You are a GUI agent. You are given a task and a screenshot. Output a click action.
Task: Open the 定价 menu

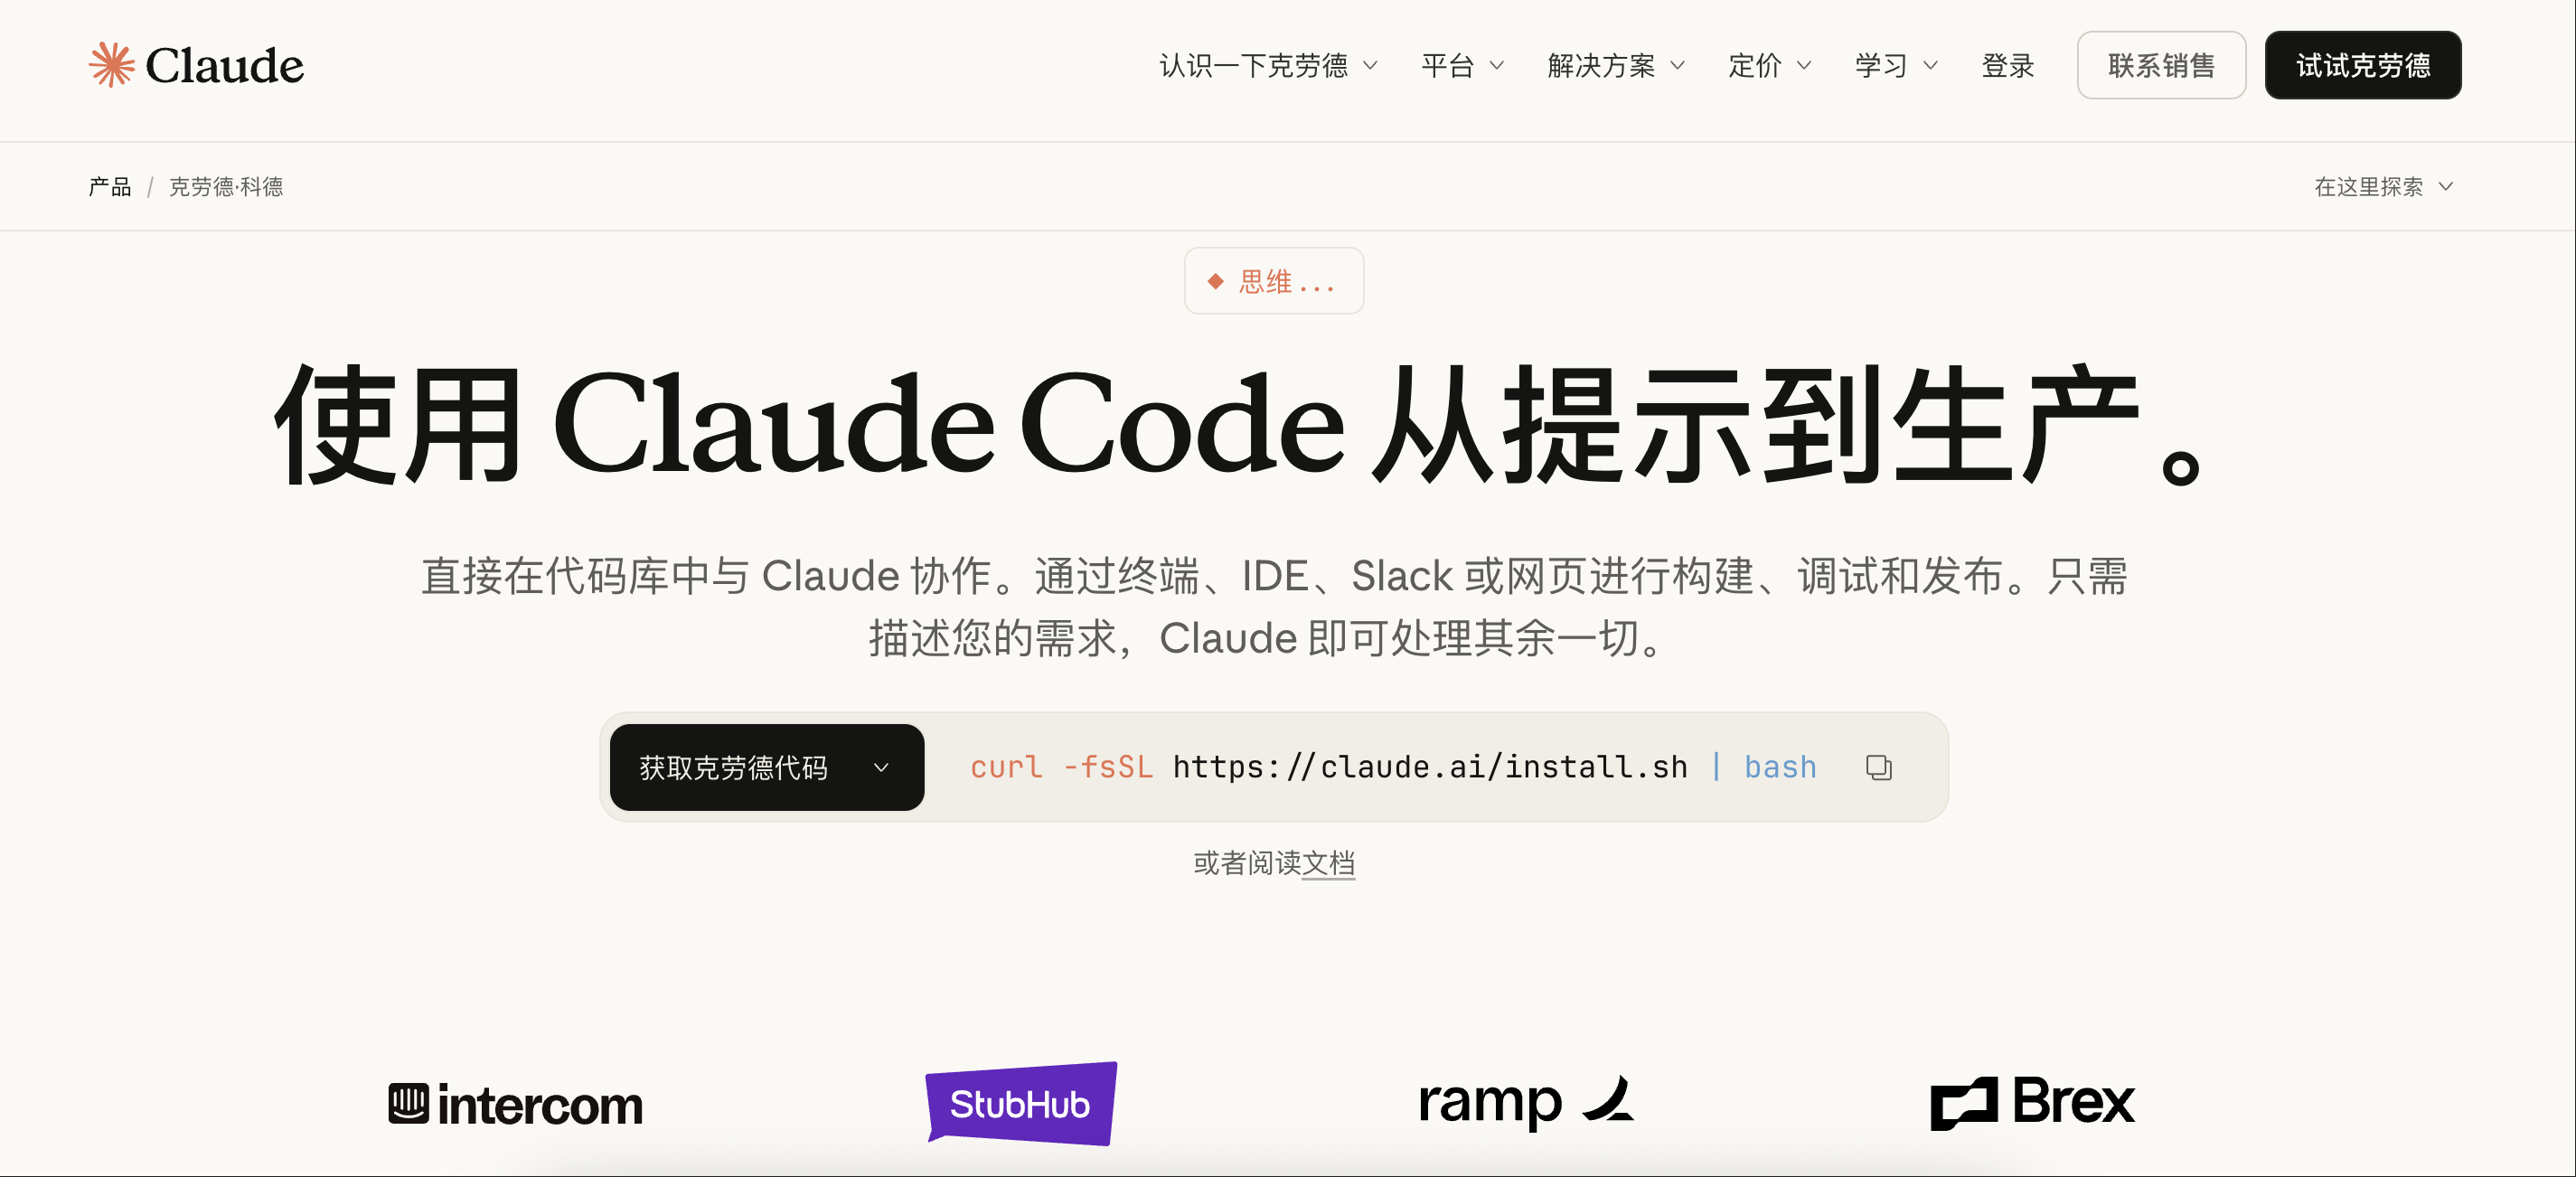(1768, 66)
